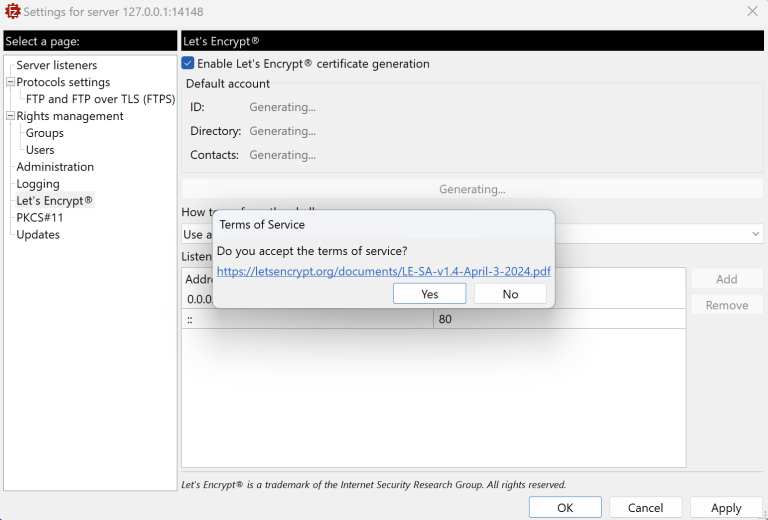Select Protocols settings in the page tree
This screenshot has height=520, width=768.
point(63,82)
